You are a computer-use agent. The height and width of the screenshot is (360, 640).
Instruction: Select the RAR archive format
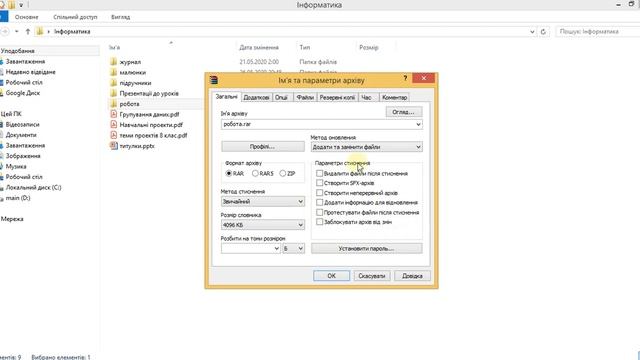(x=229, y=173)
